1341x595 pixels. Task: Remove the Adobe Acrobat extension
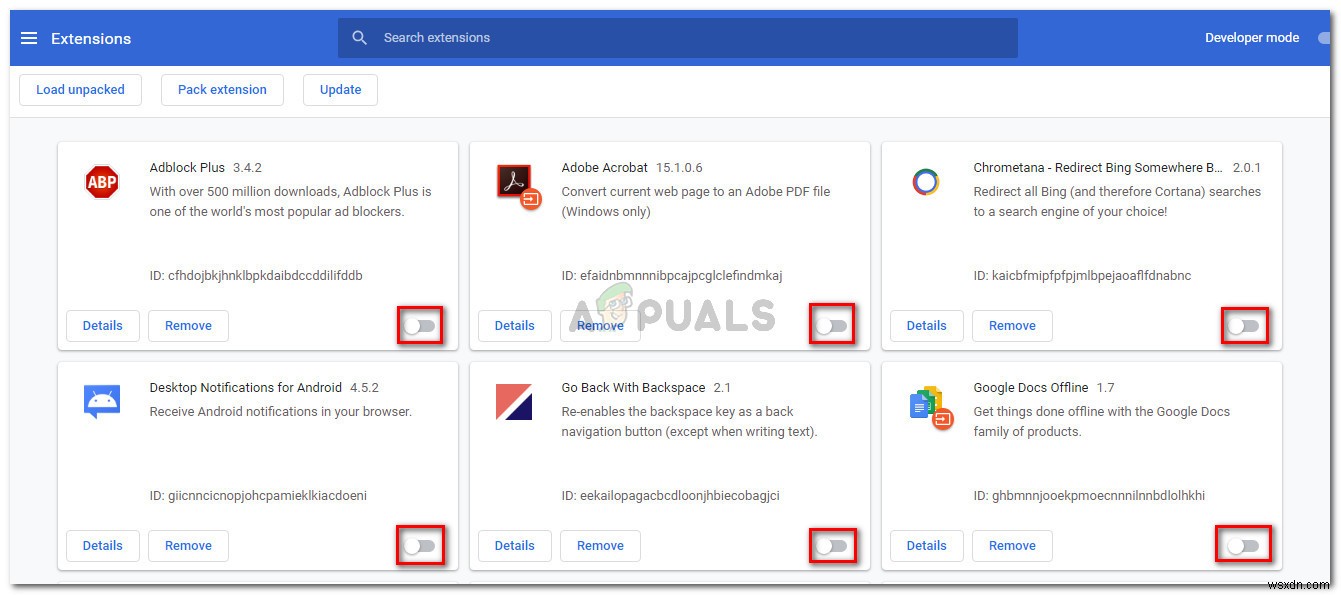(600, 325)
